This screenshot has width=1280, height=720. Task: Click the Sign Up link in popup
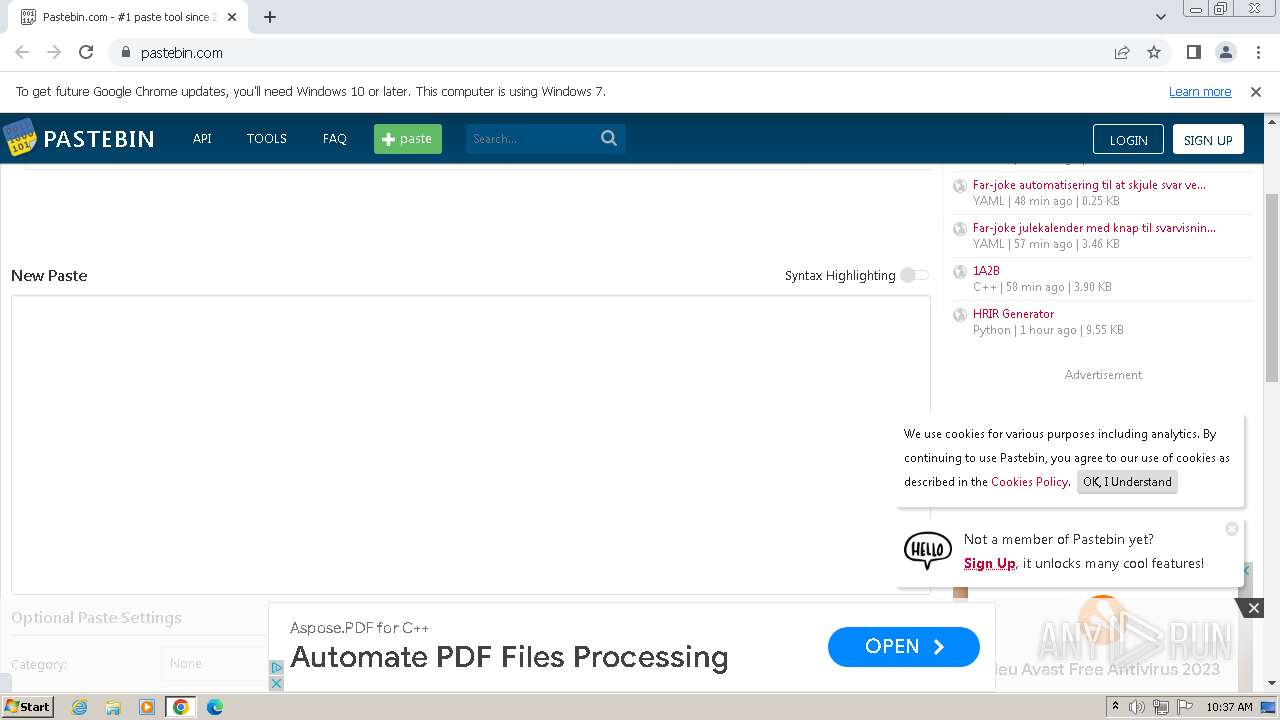click(x=989, y=563)
